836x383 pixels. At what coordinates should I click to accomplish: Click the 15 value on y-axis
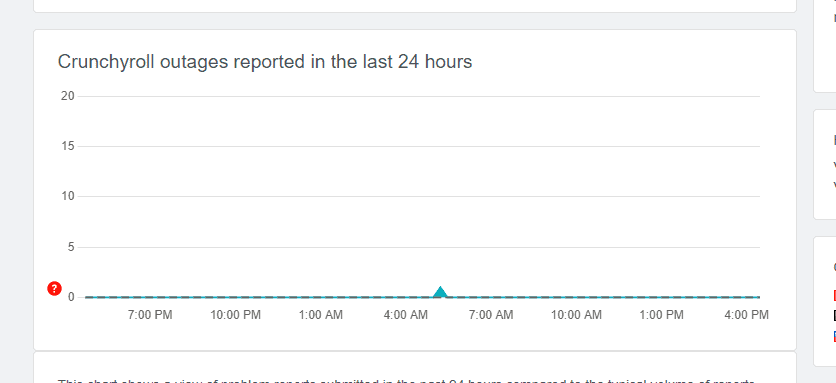[x=68, y=146]
